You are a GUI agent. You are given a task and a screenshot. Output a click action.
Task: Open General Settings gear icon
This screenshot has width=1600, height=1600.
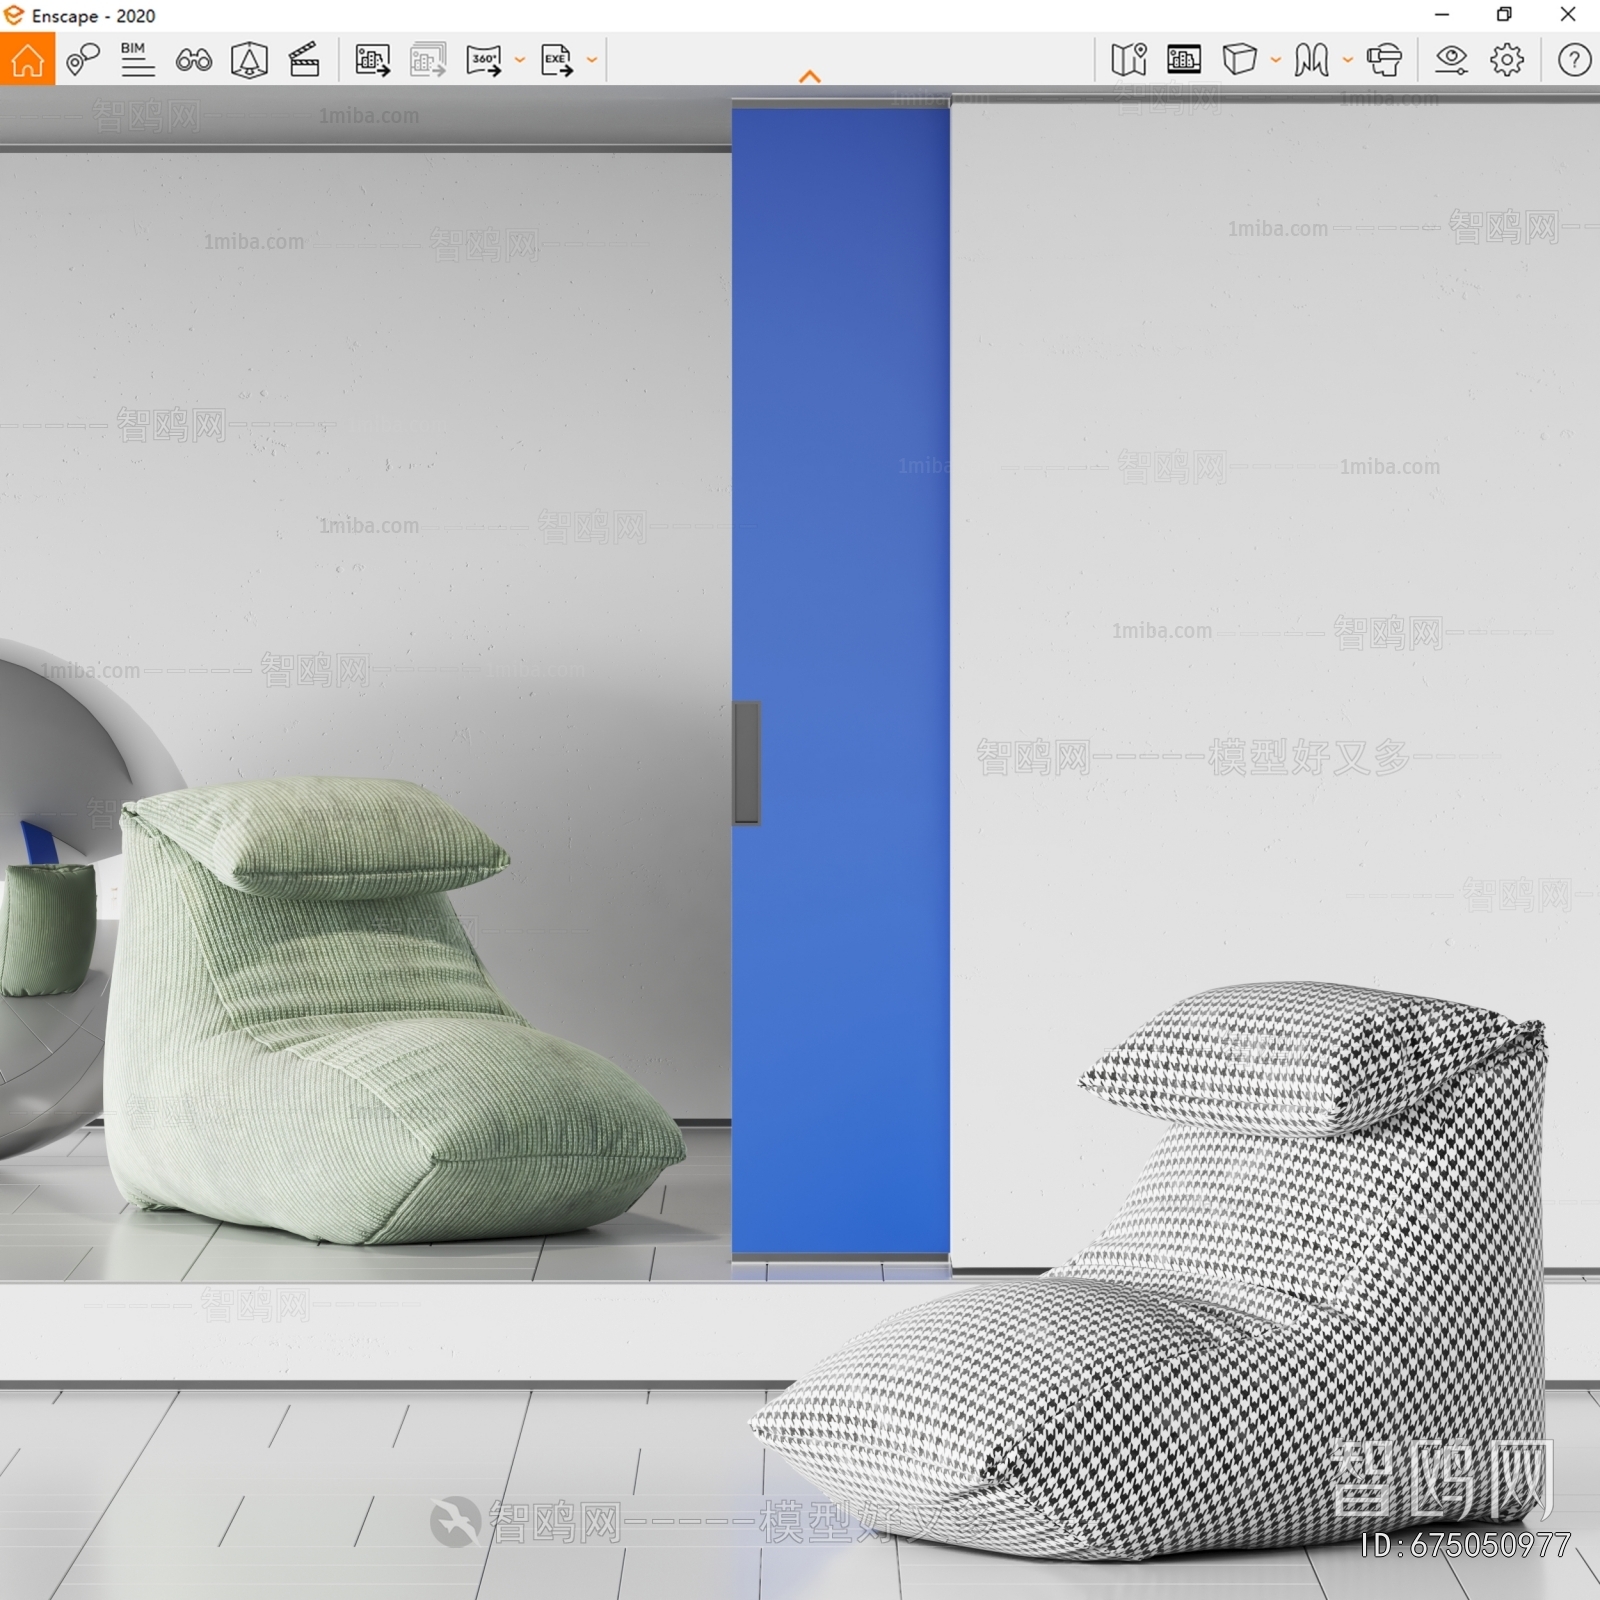point(1507,60)
